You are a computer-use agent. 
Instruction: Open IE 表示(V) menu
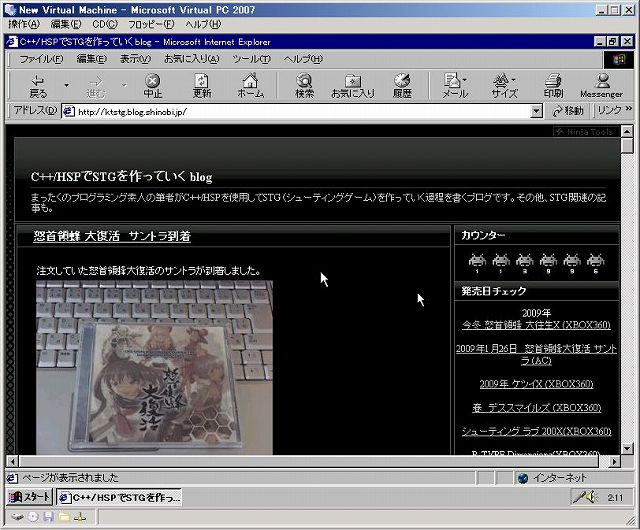click(135, 59)
